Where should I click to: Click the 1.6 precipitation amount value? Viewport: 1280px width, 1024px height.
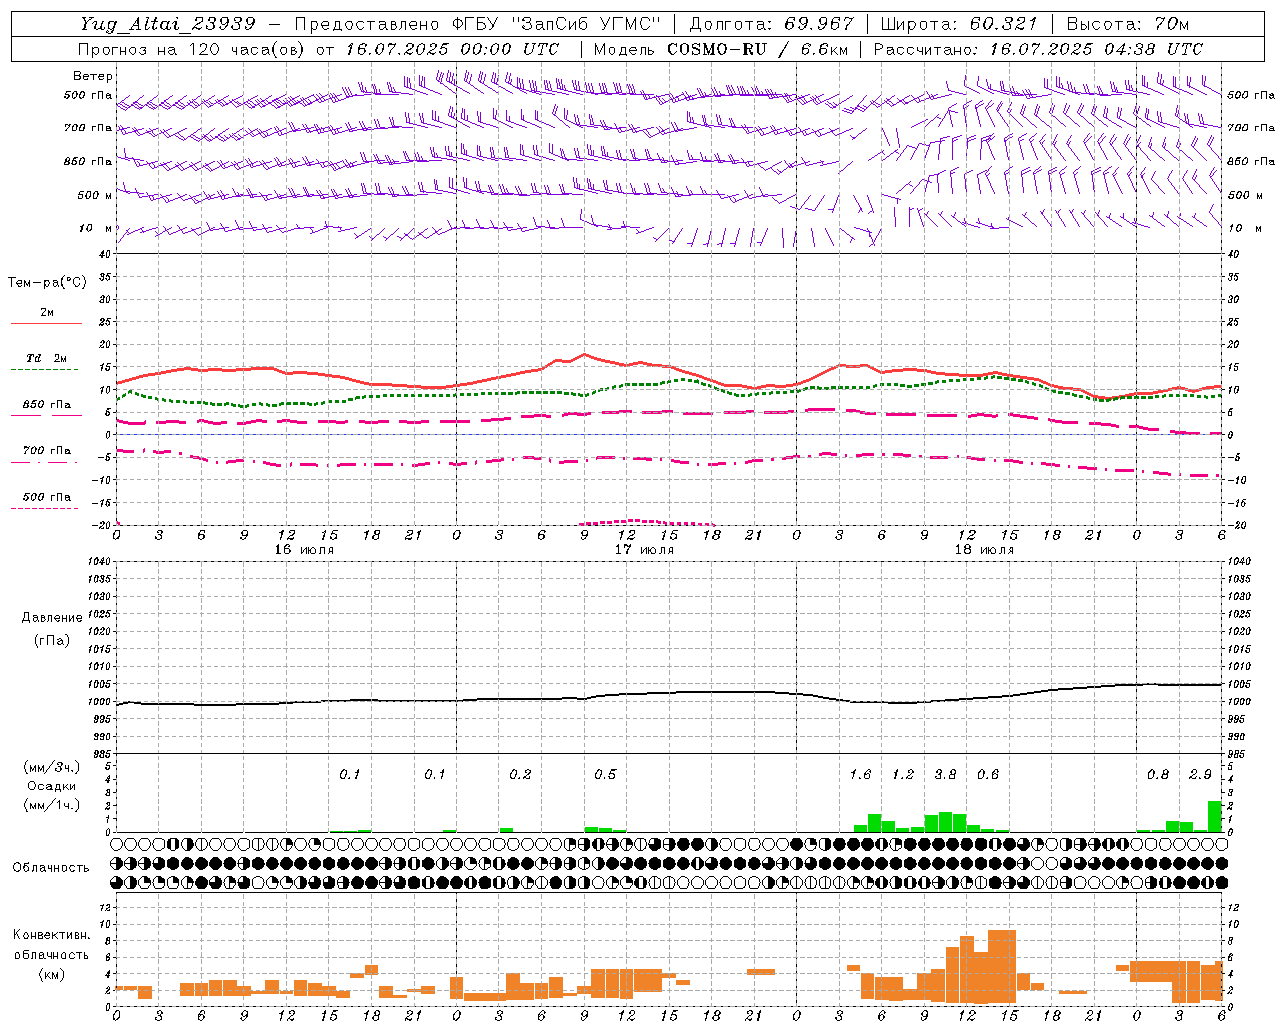click(x=860, y=774)
